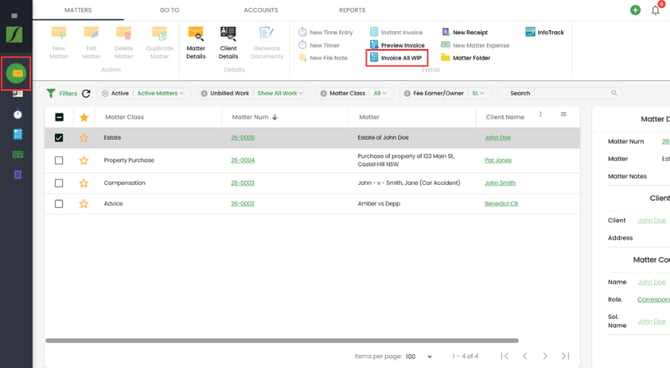
Task: Open Matter Details from the ribbon
Action: (196, 43)
